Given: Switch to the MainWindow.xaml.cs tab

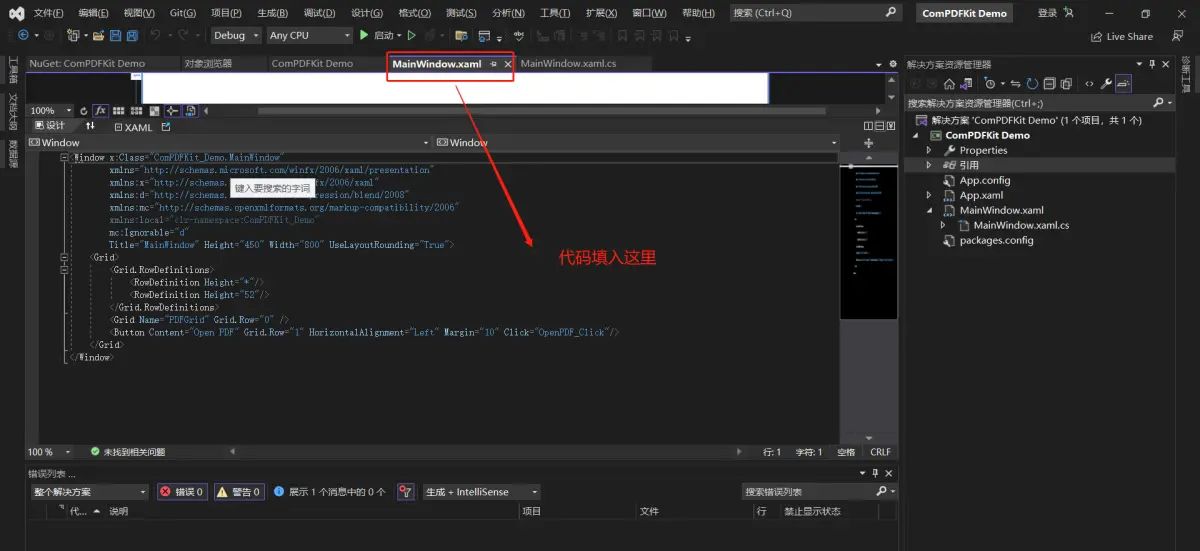Looking at the screenshot, I should pyautogui.click(x=568, y=64).
